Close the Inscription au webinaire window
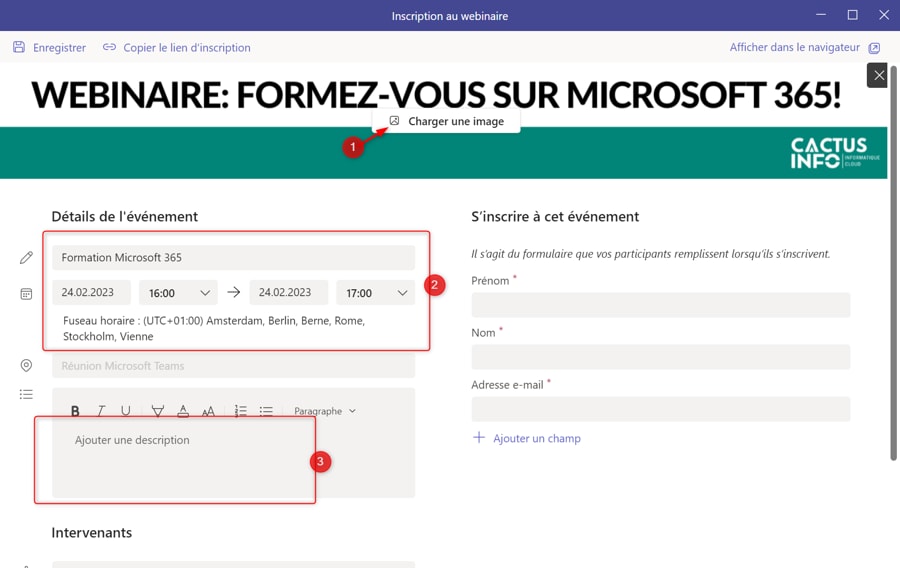This screenshot has height=568, width=900. point(884,15)
